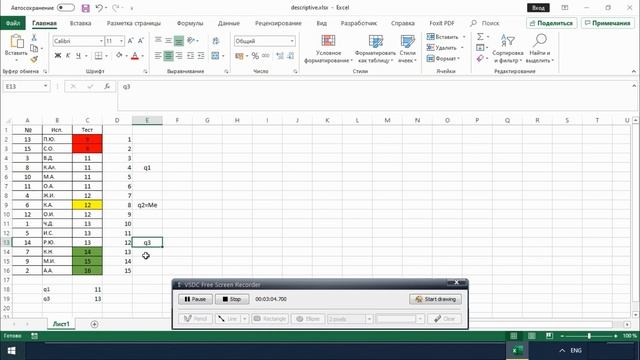Toggle bold (Ж) formatting

[58, 56]
